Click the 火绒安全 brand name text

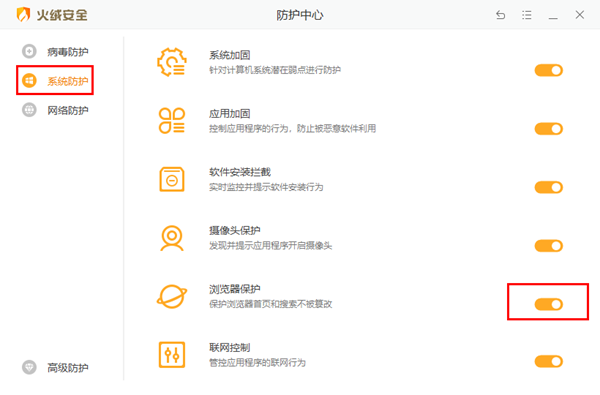pos(62,15)
